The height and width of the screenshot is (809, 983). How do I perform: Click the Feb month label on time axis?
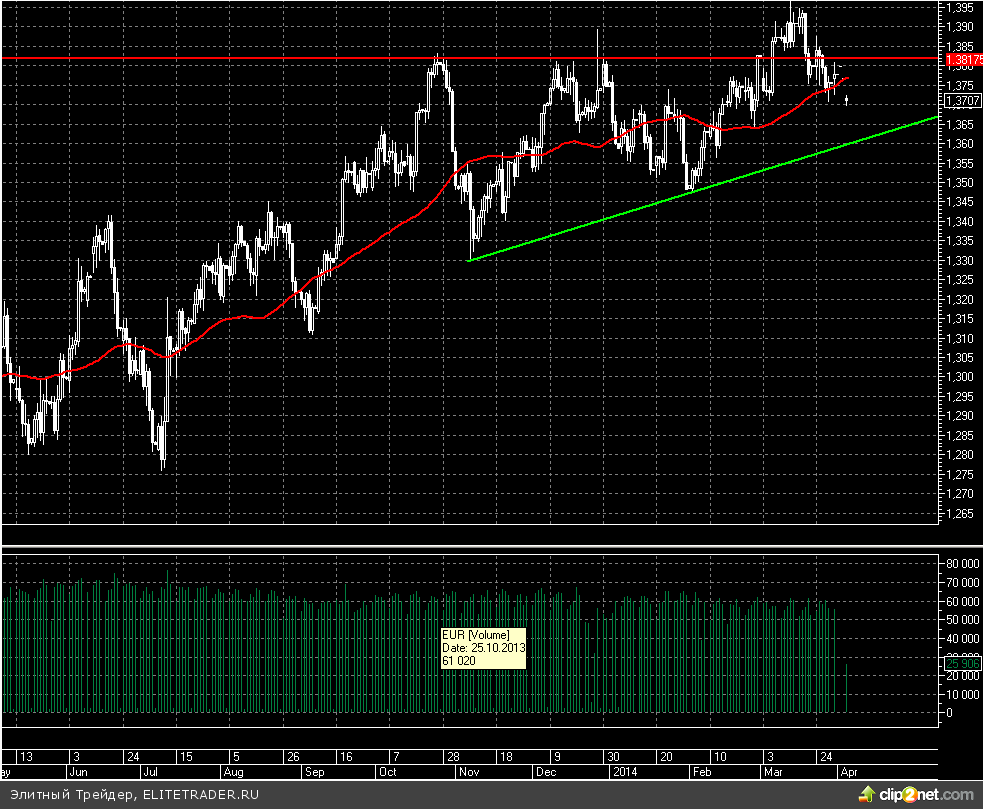[x=702, y=772]
